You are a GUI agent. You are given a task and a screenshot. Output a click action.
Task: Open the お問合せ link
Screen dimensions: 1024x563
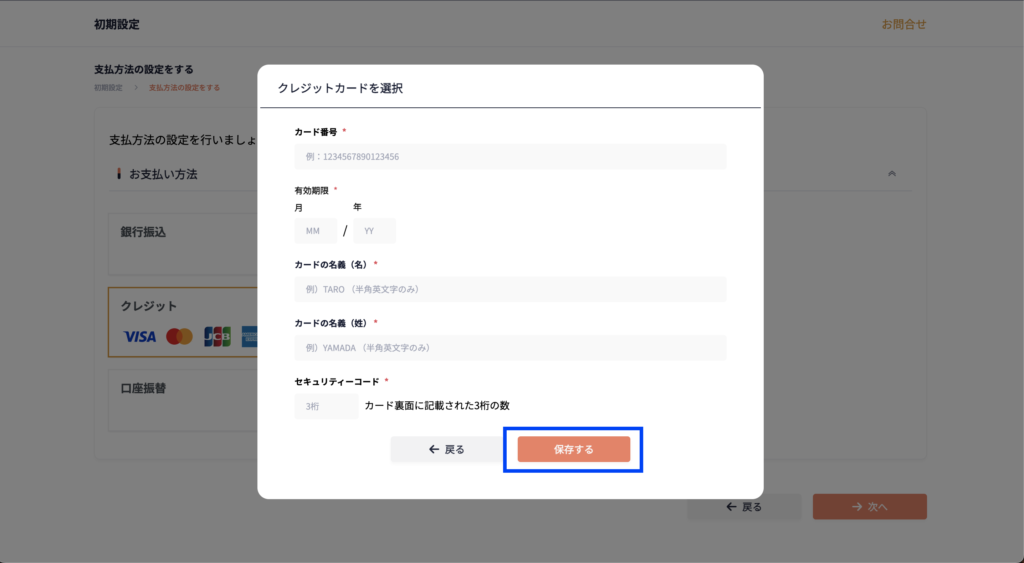click(x=903, y=24)
